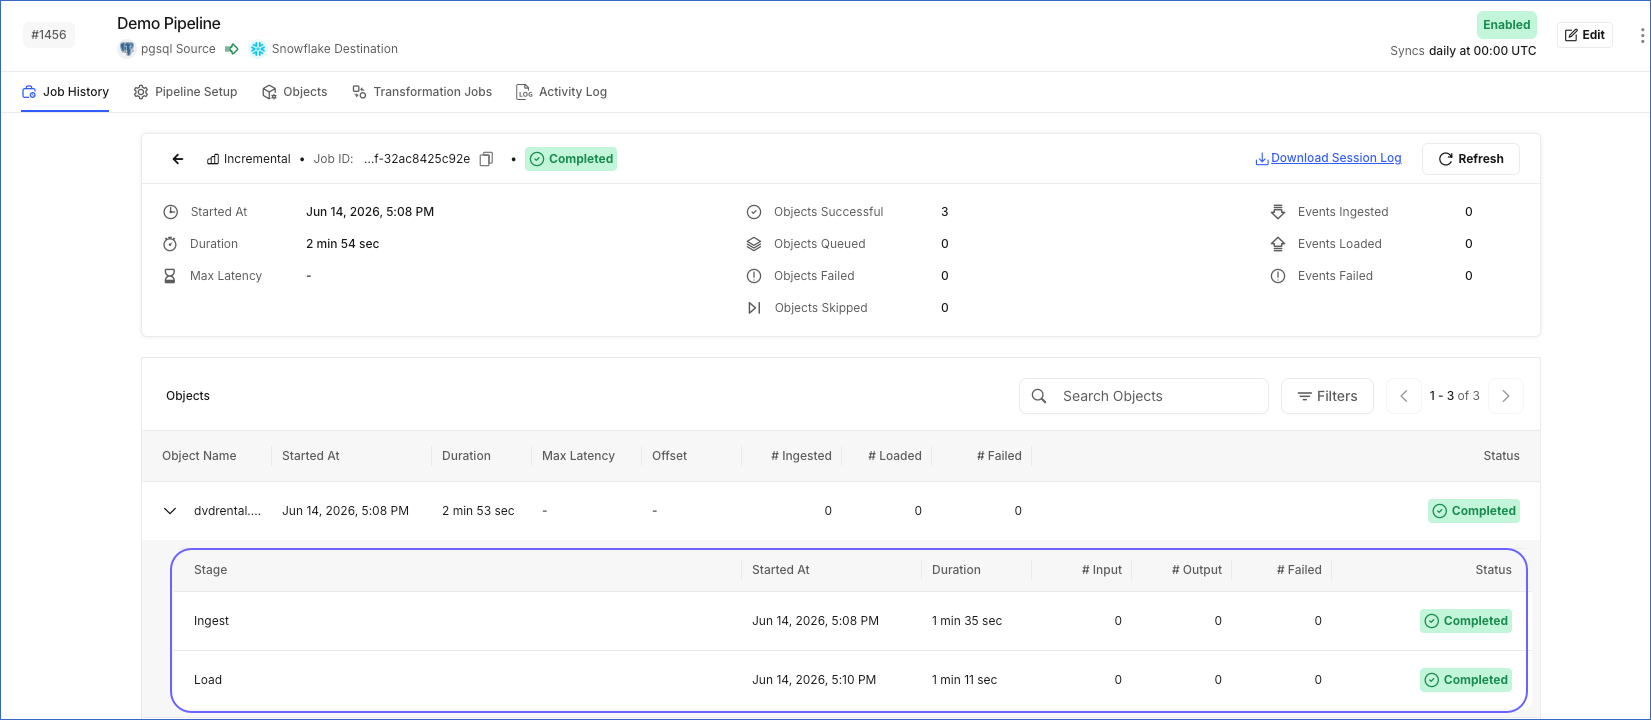Image resolution: width=1651 pixels, height=720 pixels.
Task: Click the Objects Successful check icon
Action: coord(754,212)
